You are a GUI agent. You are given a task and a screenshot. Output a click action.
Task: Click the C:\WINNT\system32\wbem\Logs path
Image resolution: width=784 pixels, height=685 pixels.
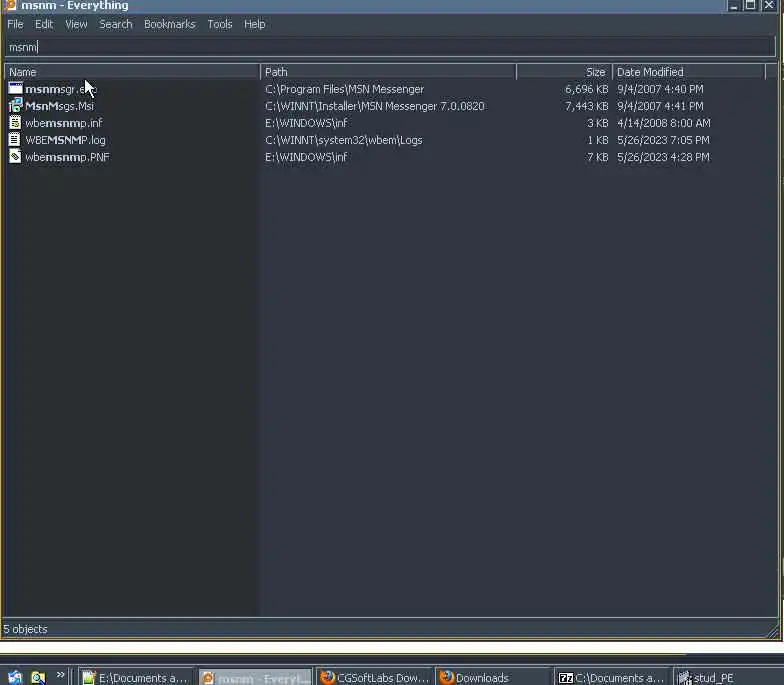[x=344, y=140]
